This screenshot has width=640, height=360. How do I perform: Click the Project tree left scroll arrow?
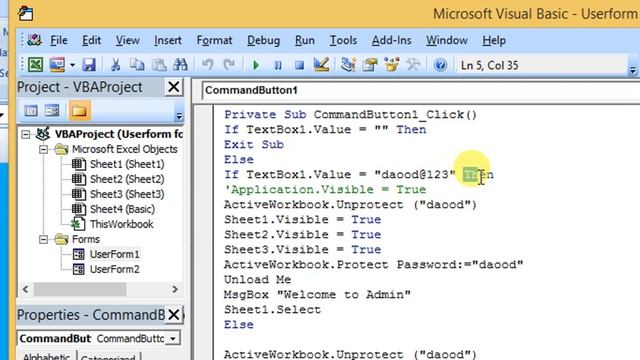click(26, 289)
